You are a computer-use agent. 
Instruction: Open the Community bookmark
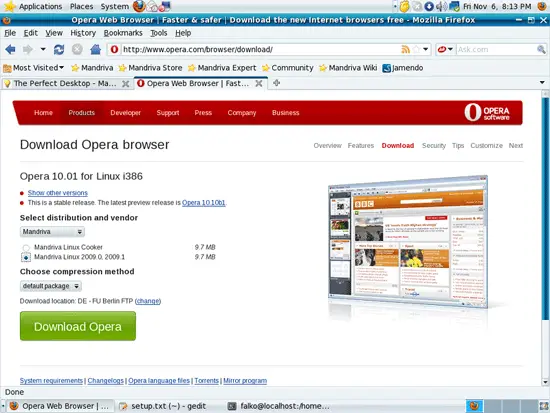pos(288,68)
